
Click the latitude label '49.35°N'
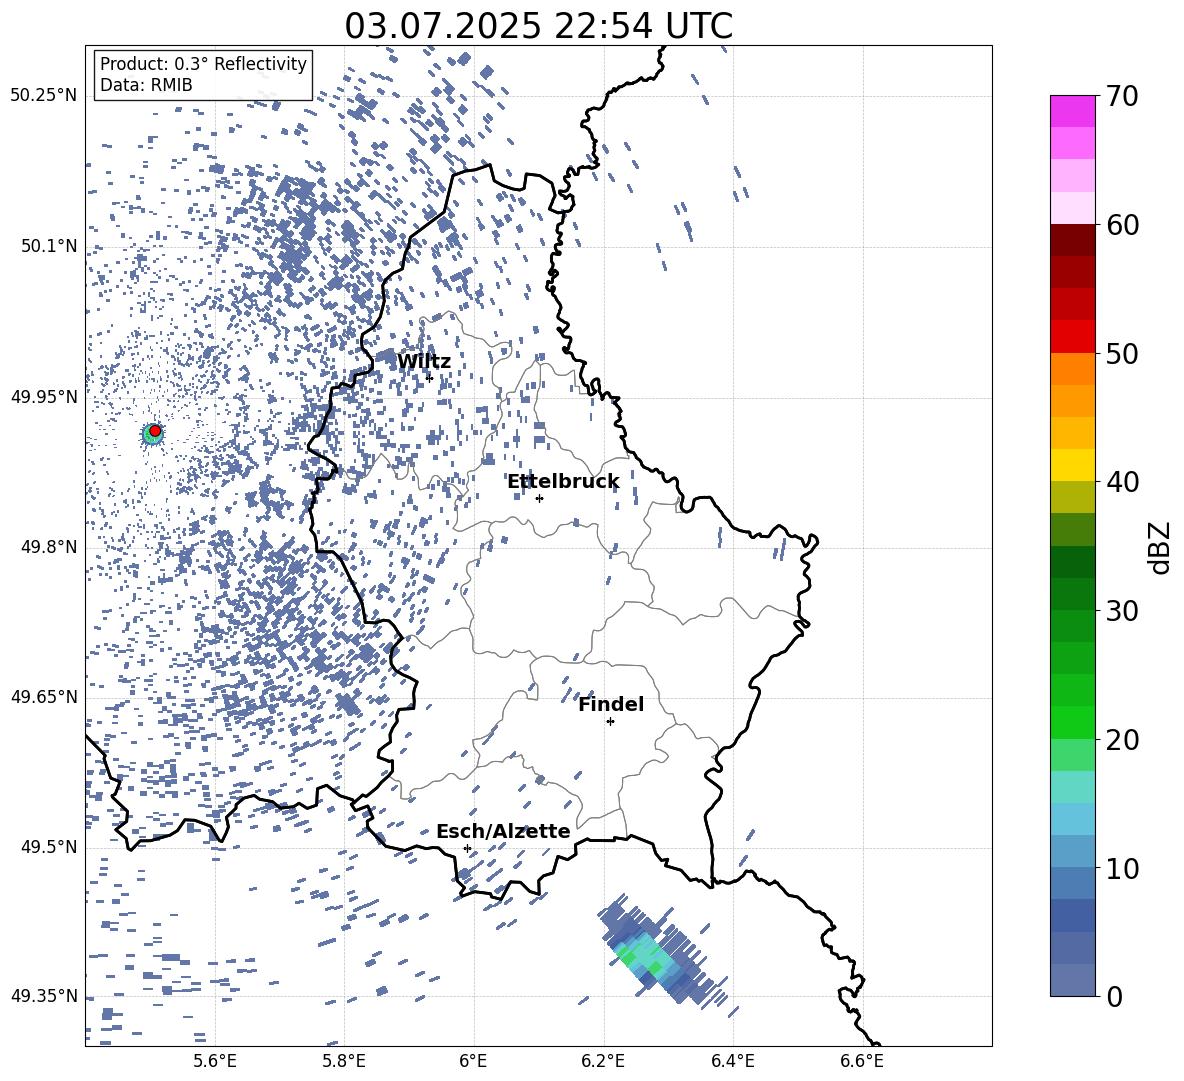point(44,996)
